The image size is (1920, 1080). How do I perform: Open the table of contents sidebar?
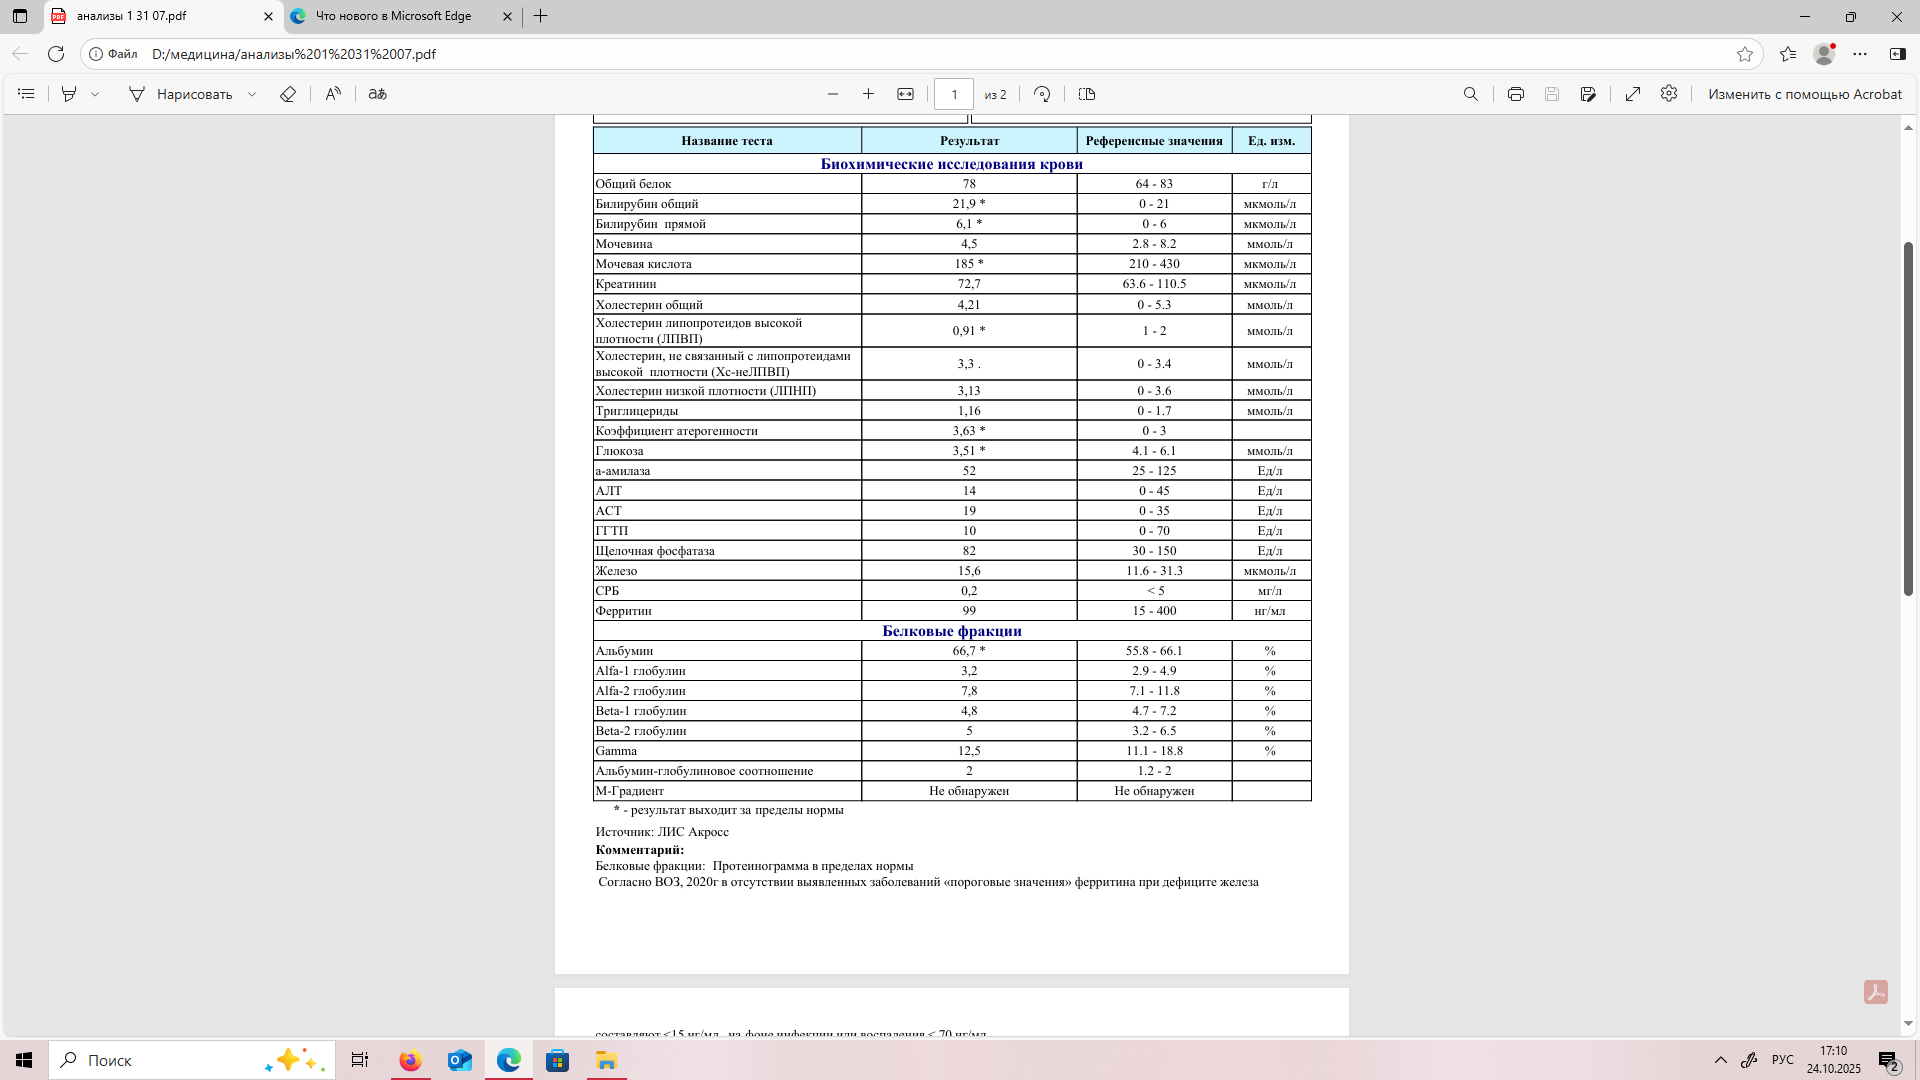[x=27, y=94]
